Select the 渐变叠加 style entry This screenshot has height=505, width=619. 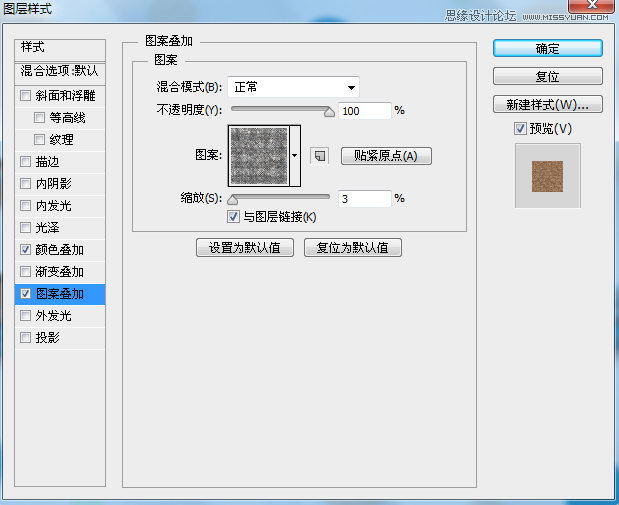[x=60, y=272]
